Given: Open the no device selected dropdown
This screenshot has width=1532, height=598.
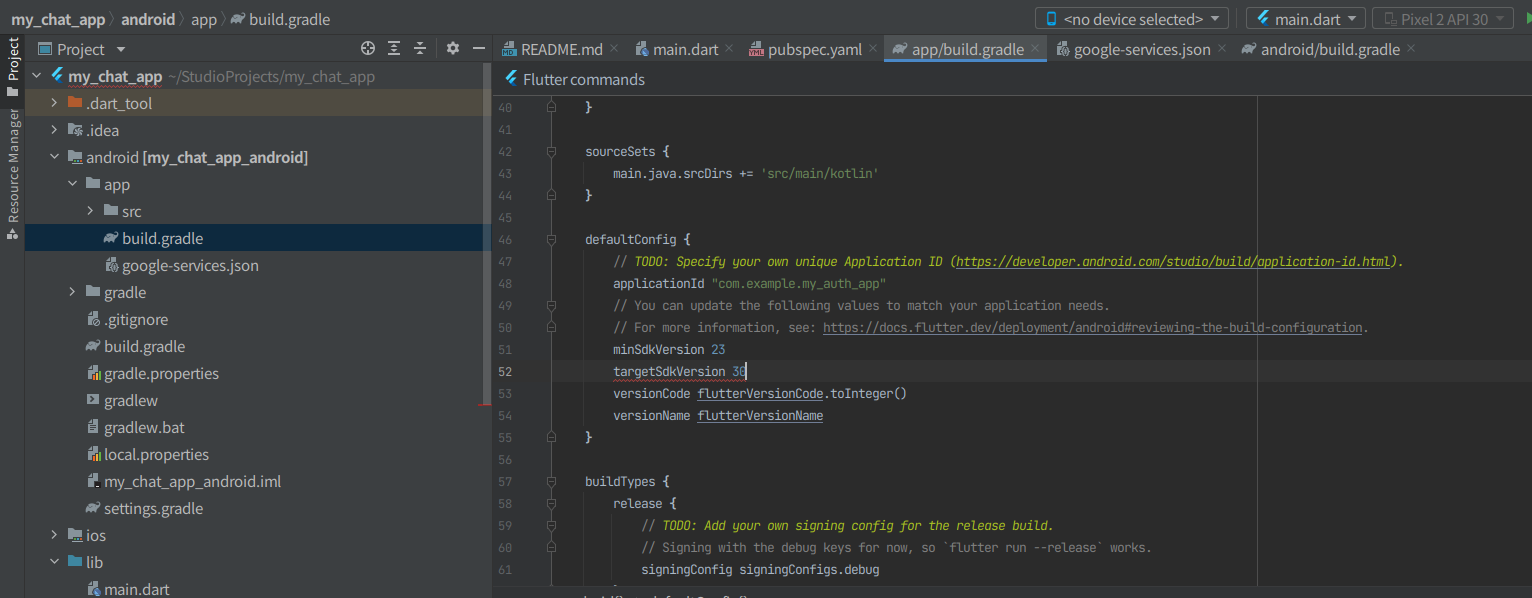Looking at the screenshot, I should pyautogui.click(x=1132, y=19).
